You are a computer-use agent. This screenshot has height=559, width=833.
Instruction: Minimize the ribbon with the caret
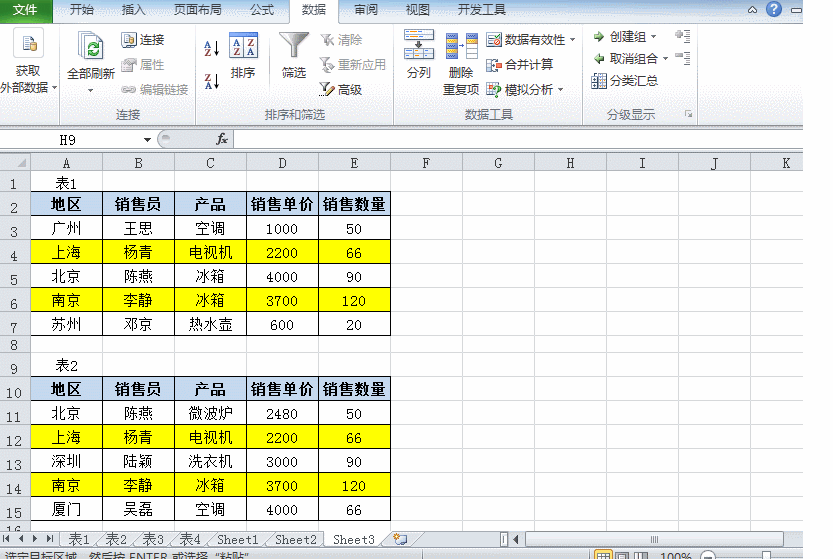click(752, 10)
